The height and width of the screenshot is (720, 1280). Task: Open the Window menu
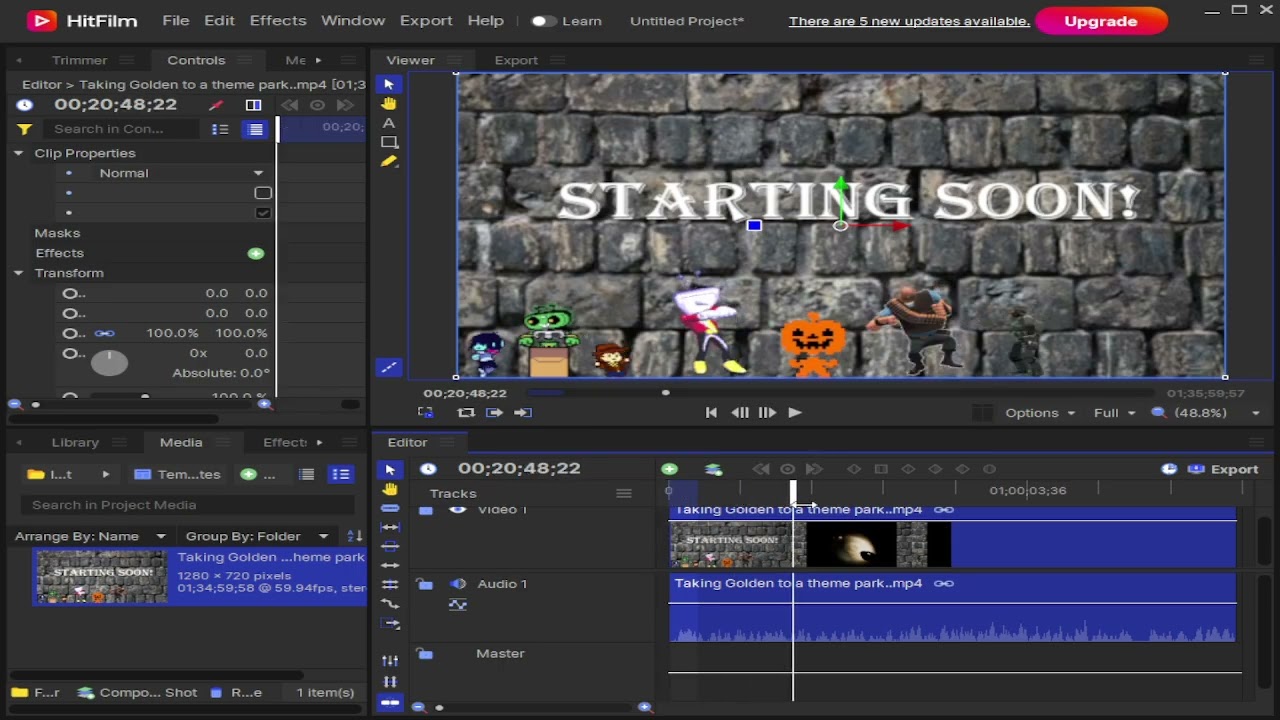353,20
